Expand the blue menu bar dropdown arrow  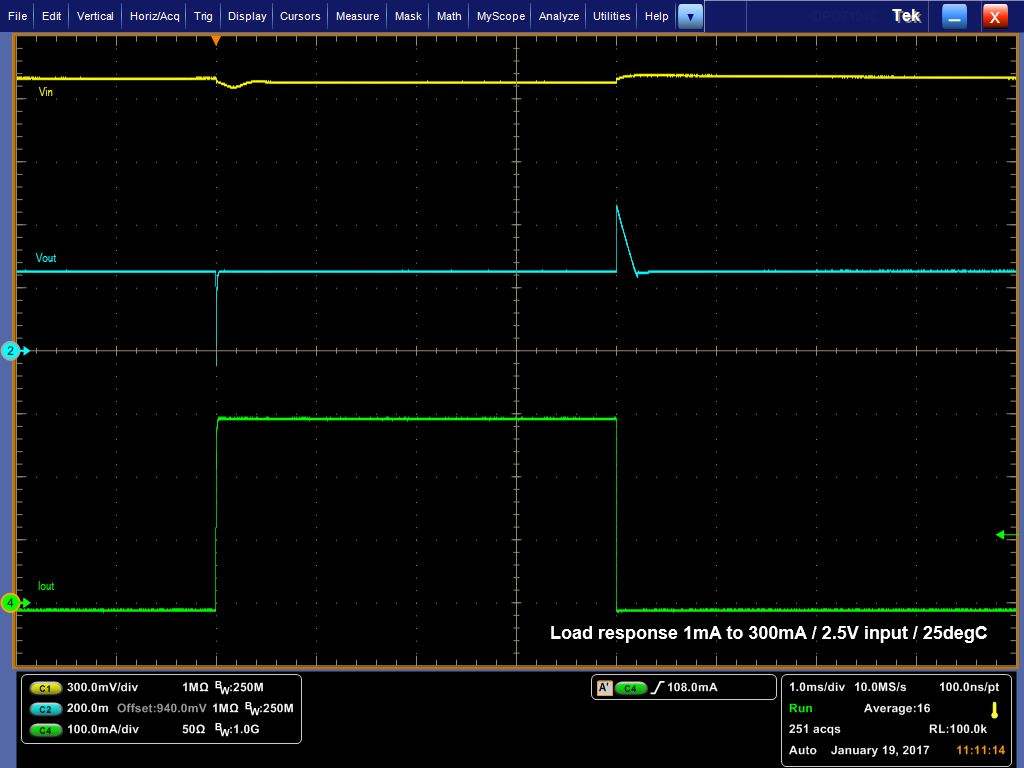coord(690,16)
